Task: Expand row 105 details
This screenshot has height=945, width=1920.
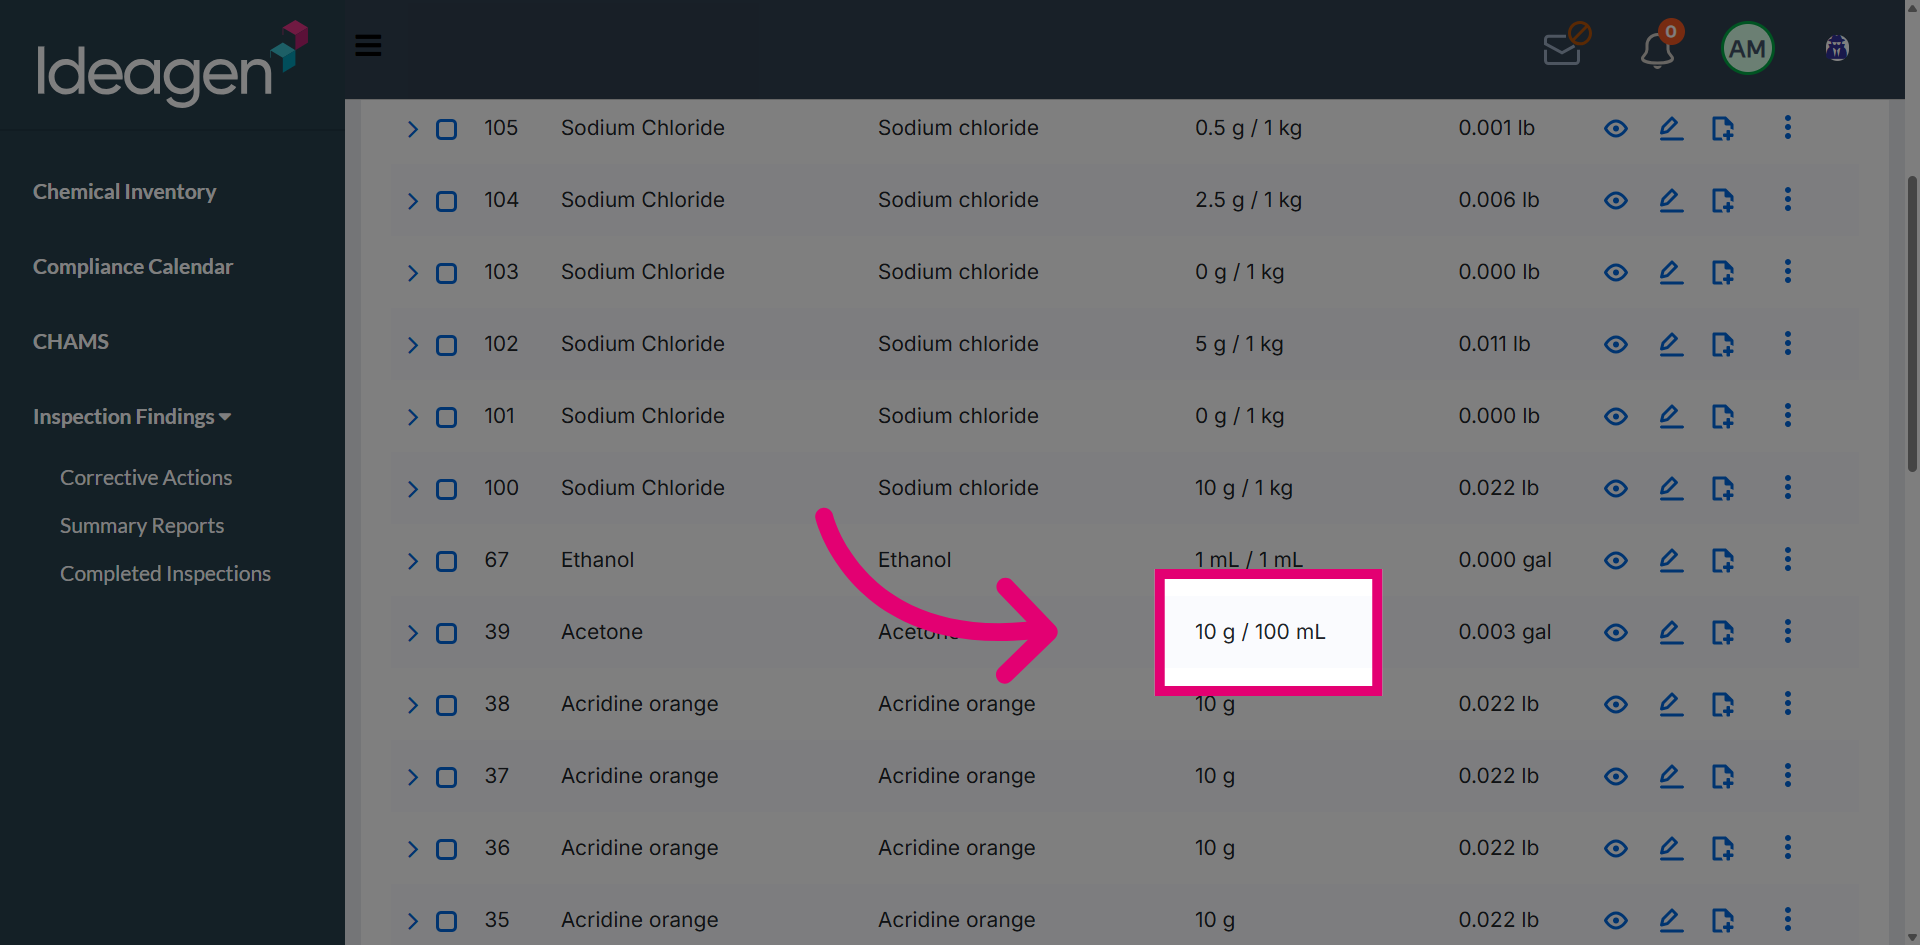Action: 412,129
